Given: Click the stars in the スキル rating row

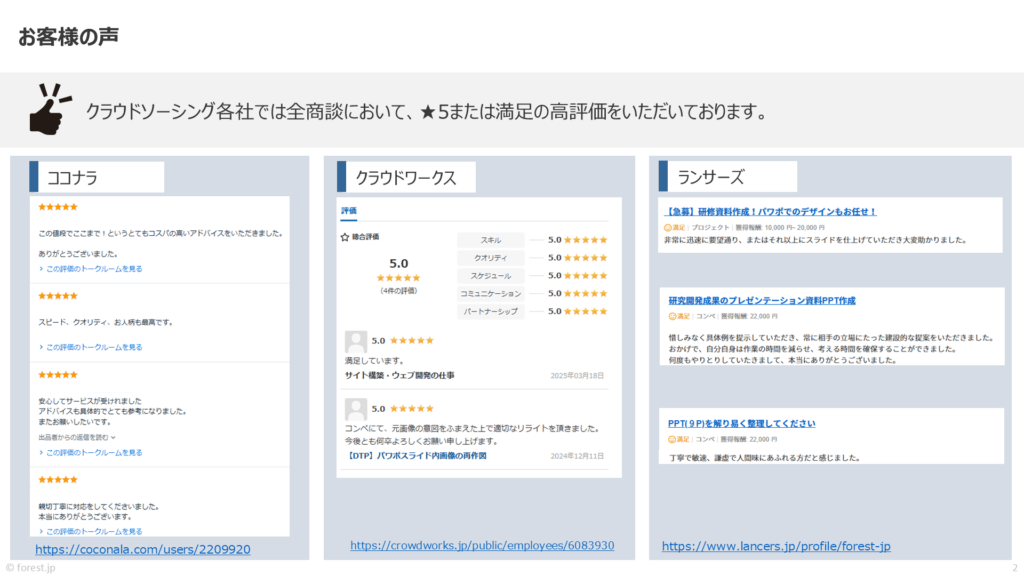Looking at the screenshot, I should [586, 240].
